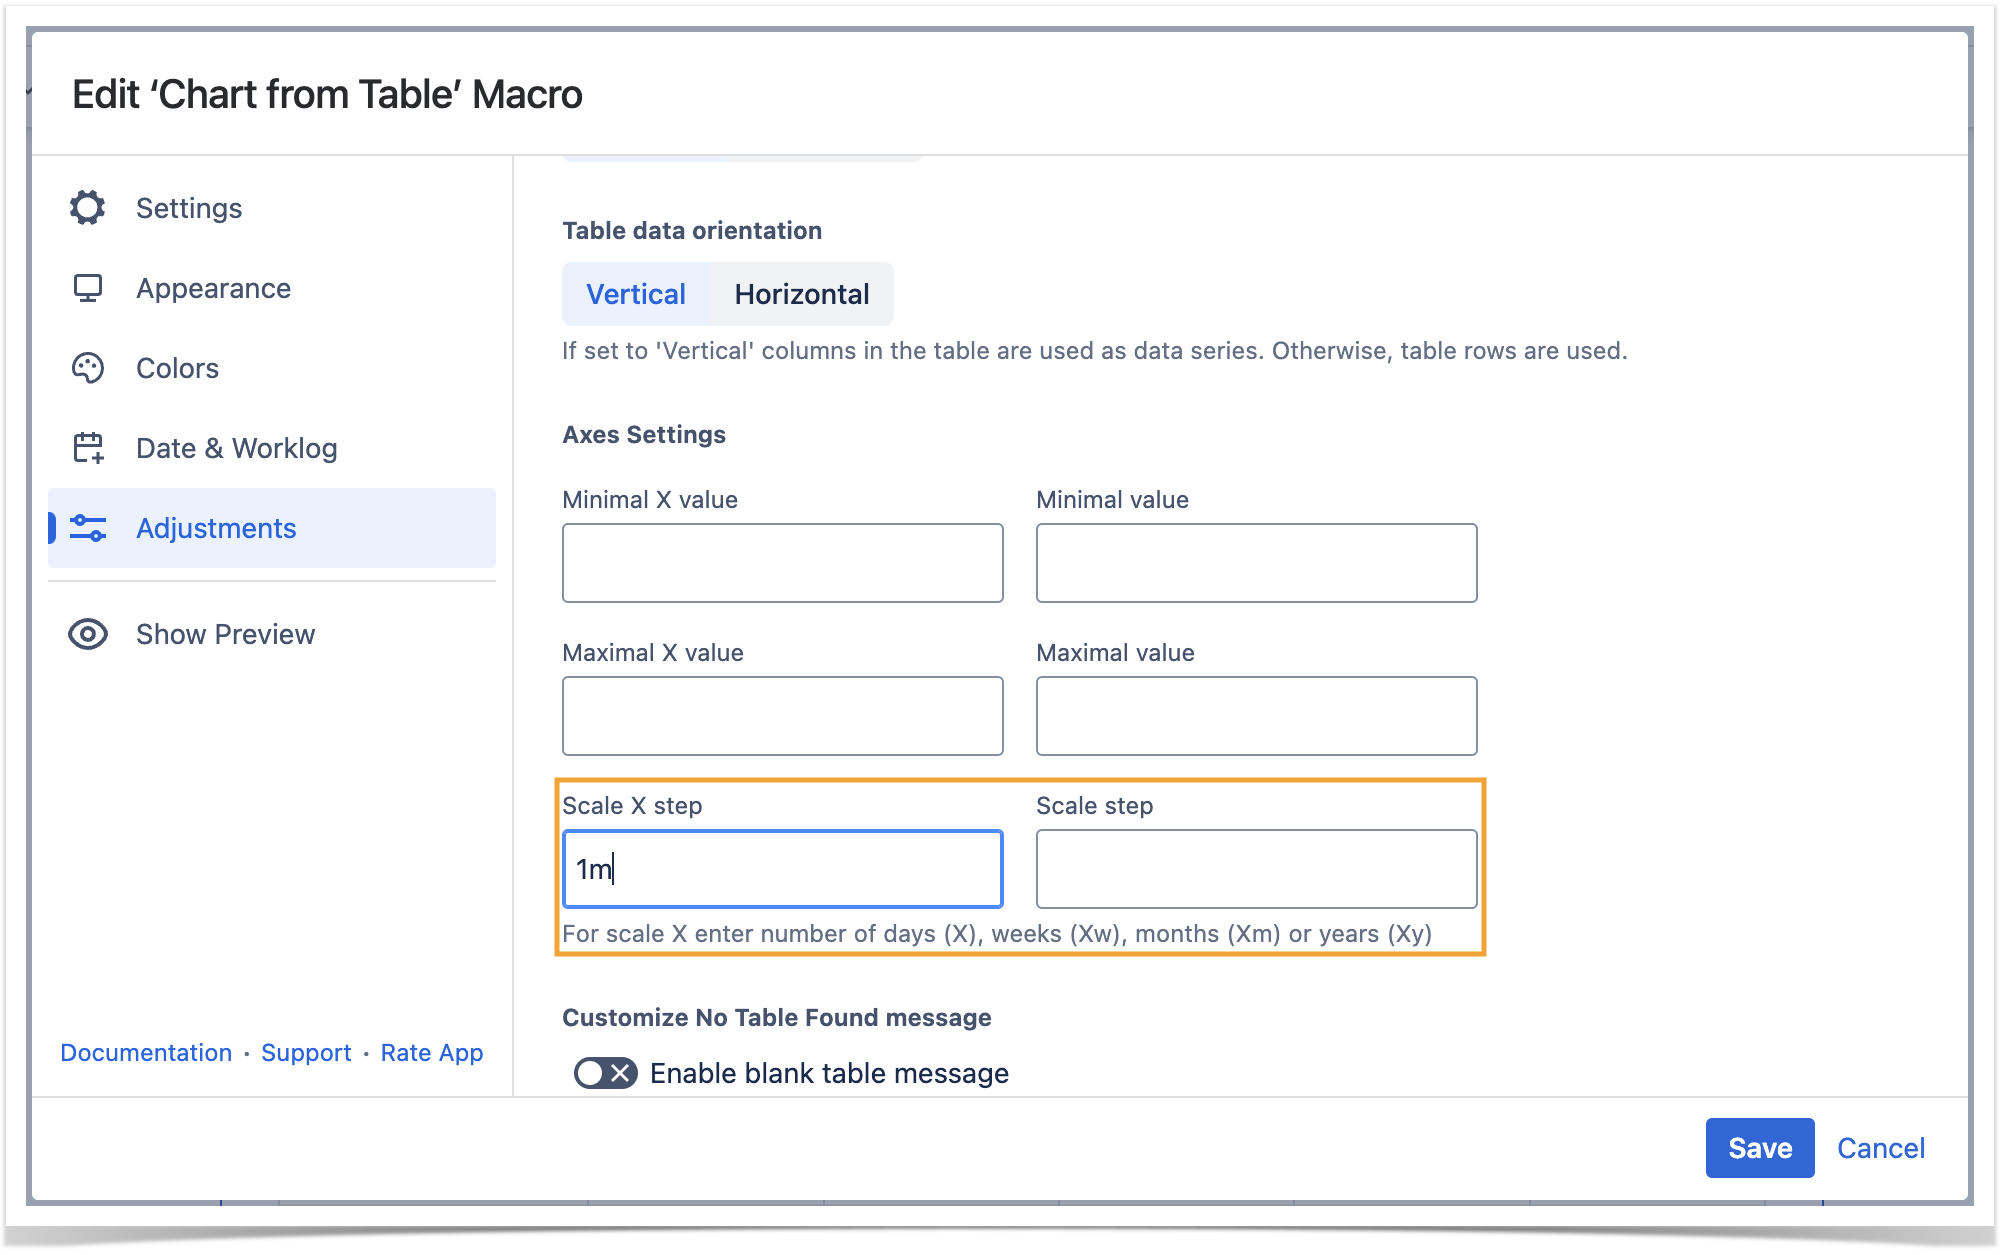This screenshot has width=2008, height=1255.
Task: Click the Settings gear icon
Action: coord(88,208)
